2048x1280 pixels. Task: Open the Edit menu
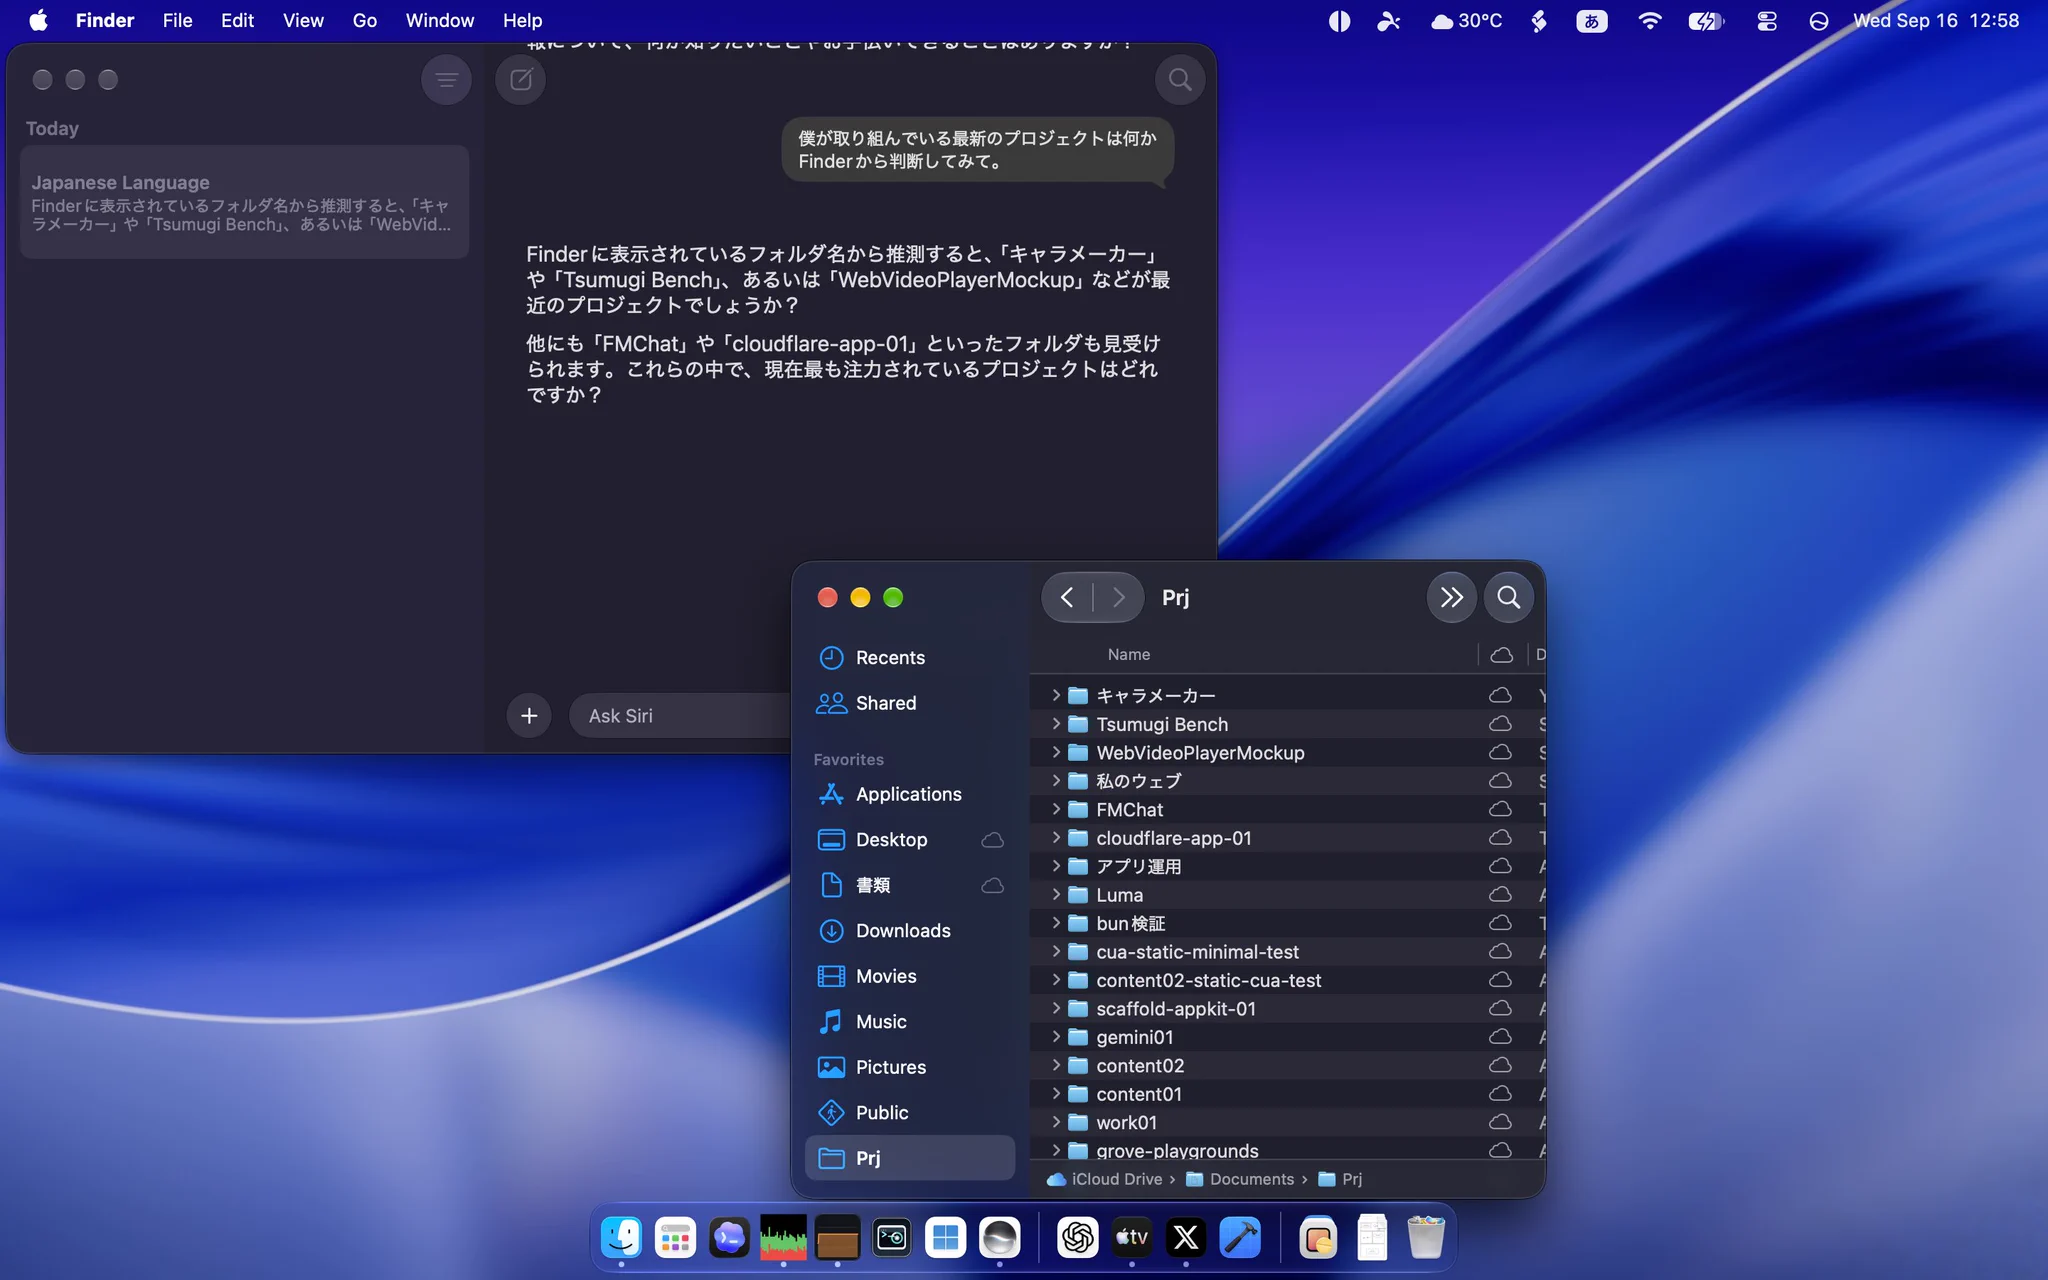[237, 20]
